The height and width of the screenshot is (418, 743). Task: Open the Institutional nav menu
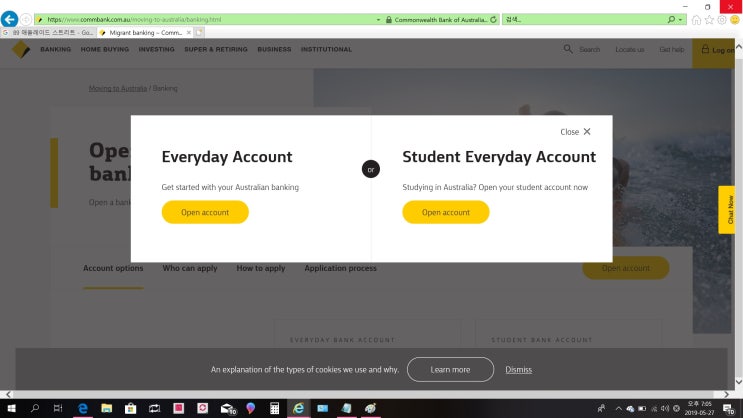(x=326, y=49)
